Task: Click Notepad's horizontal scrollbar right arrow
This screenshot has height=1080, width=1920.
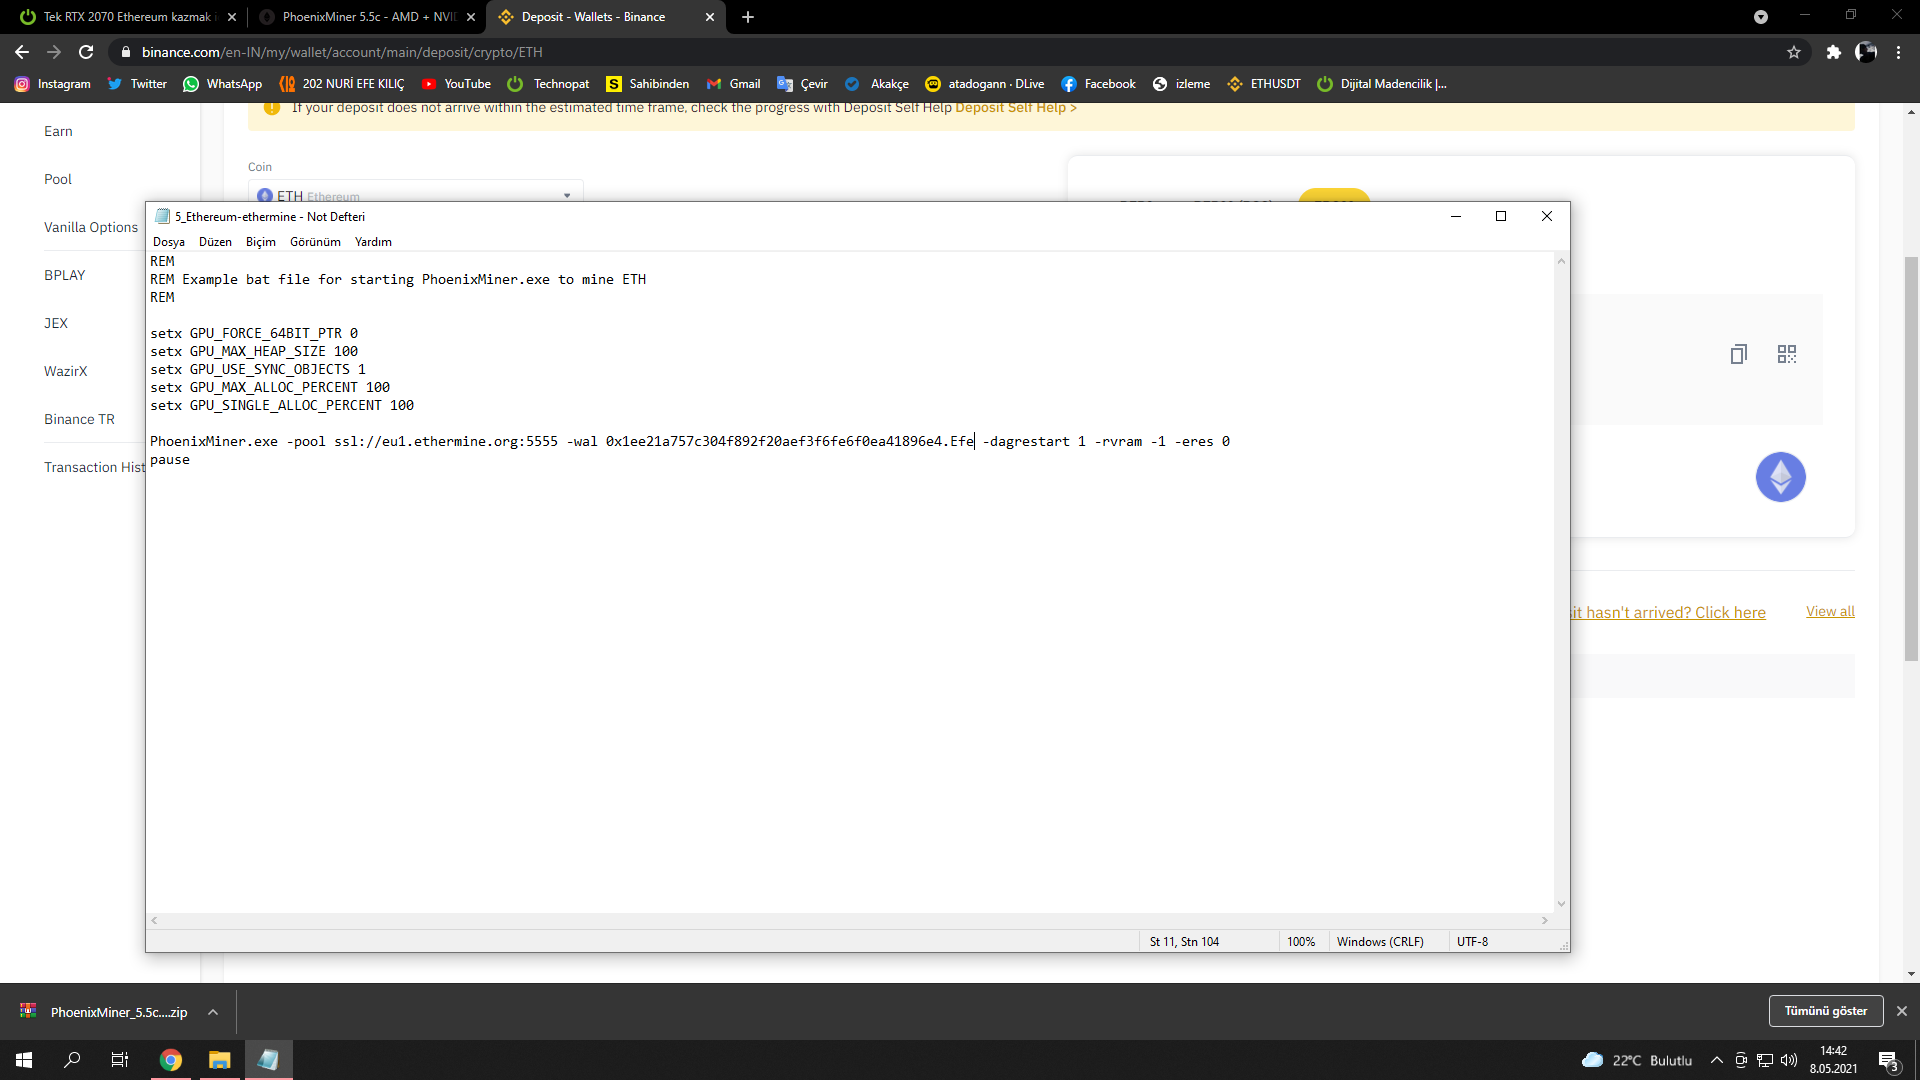Action: pyautogui.click(x=1544, y=920)
